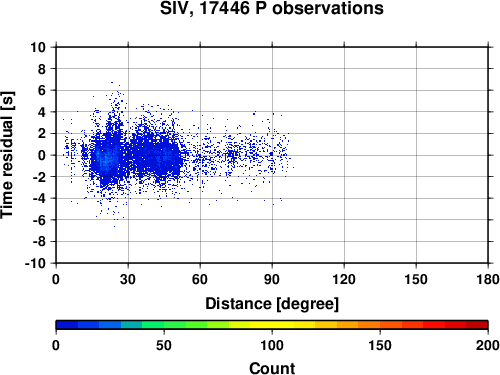Screen dimensions: 500x375
Task: Click the x-axis tick label '30'
Action: [128, 279]
